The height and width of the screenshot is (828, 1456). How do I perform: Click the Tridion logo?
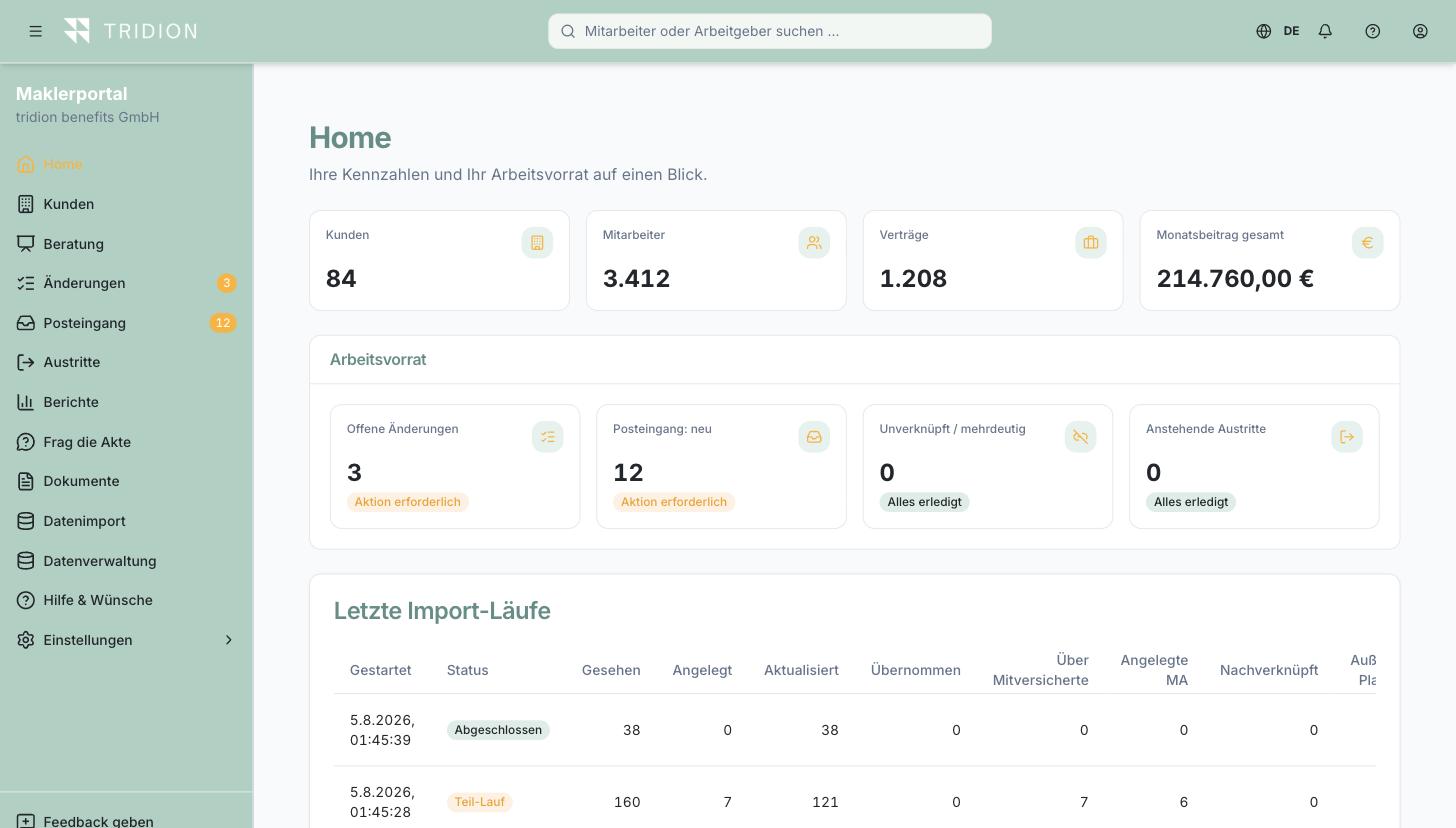(130, 31)
